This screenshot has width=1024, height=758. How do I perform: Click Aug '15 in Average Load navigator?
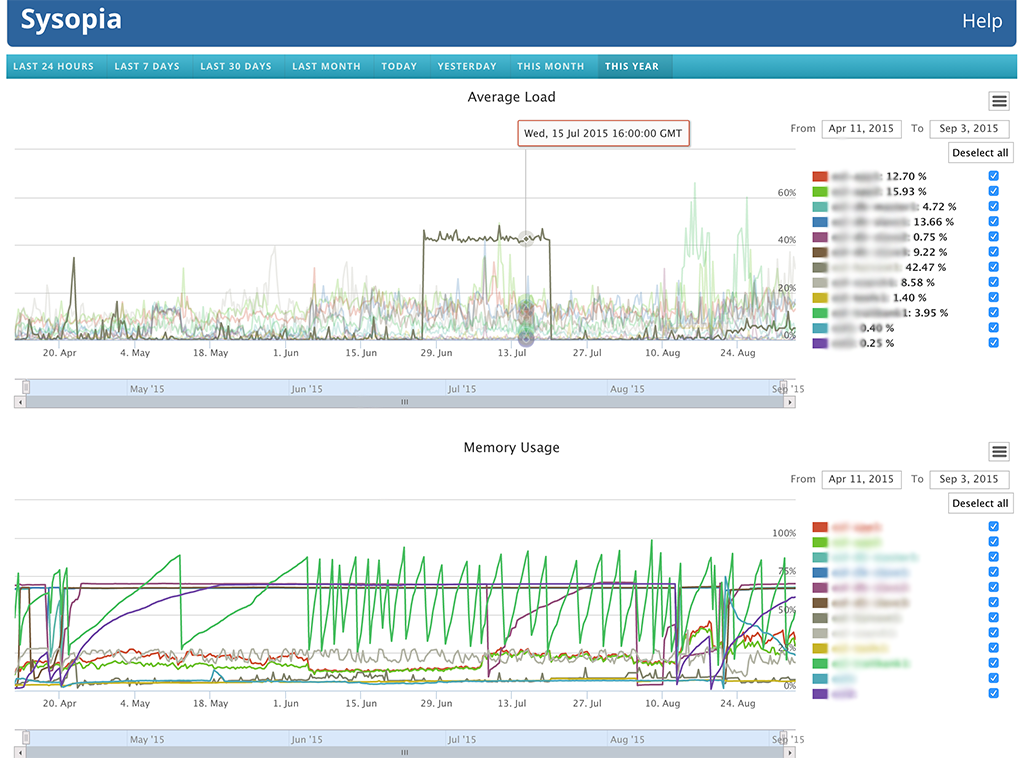pos(627,389)
